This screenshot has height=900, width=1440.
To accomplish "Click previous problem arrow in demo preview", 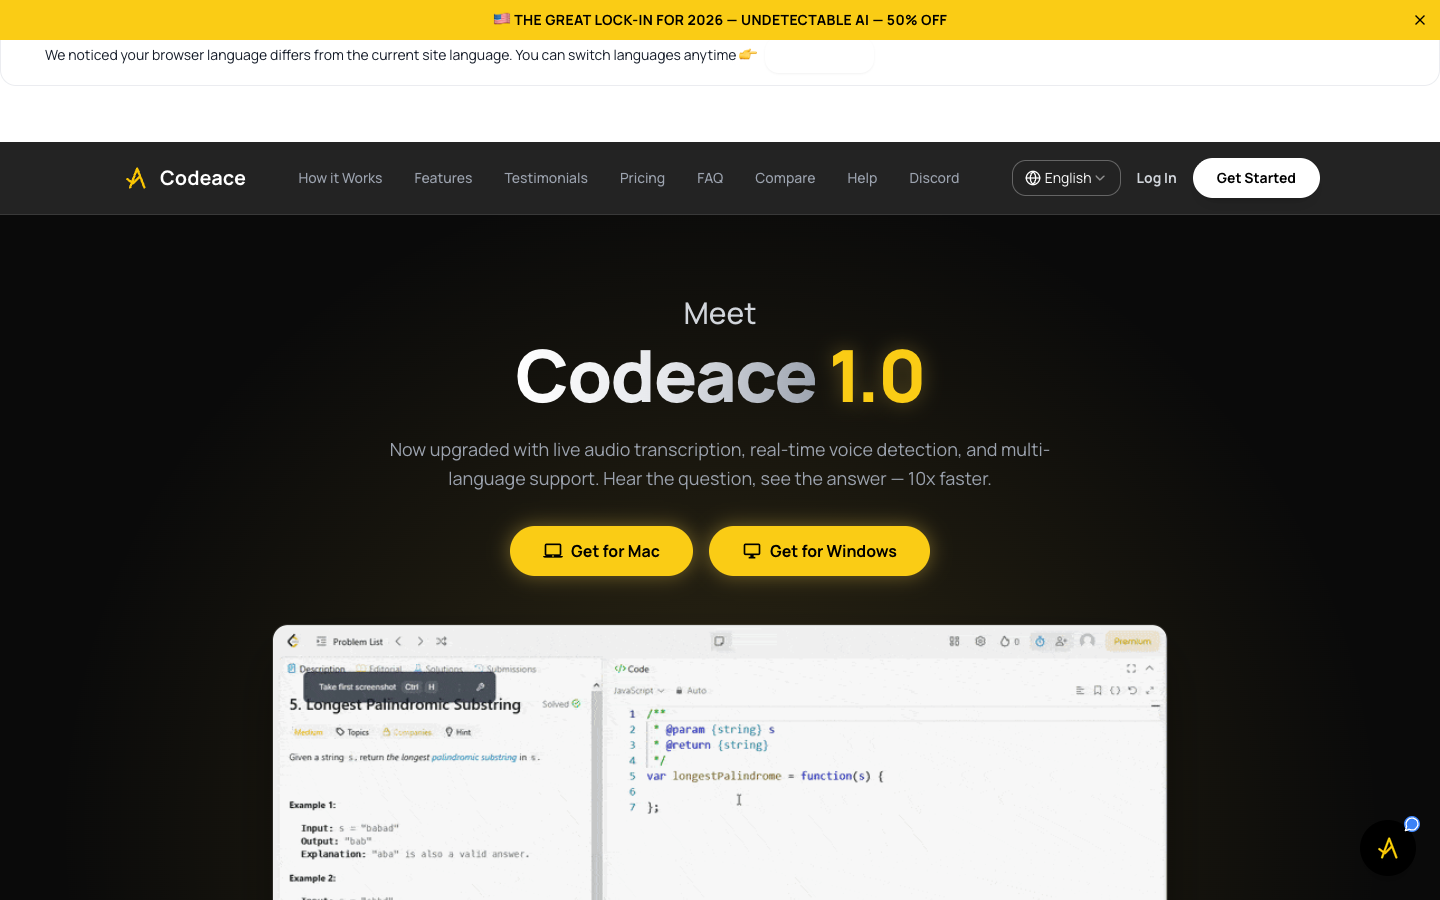I will [398, 641].
